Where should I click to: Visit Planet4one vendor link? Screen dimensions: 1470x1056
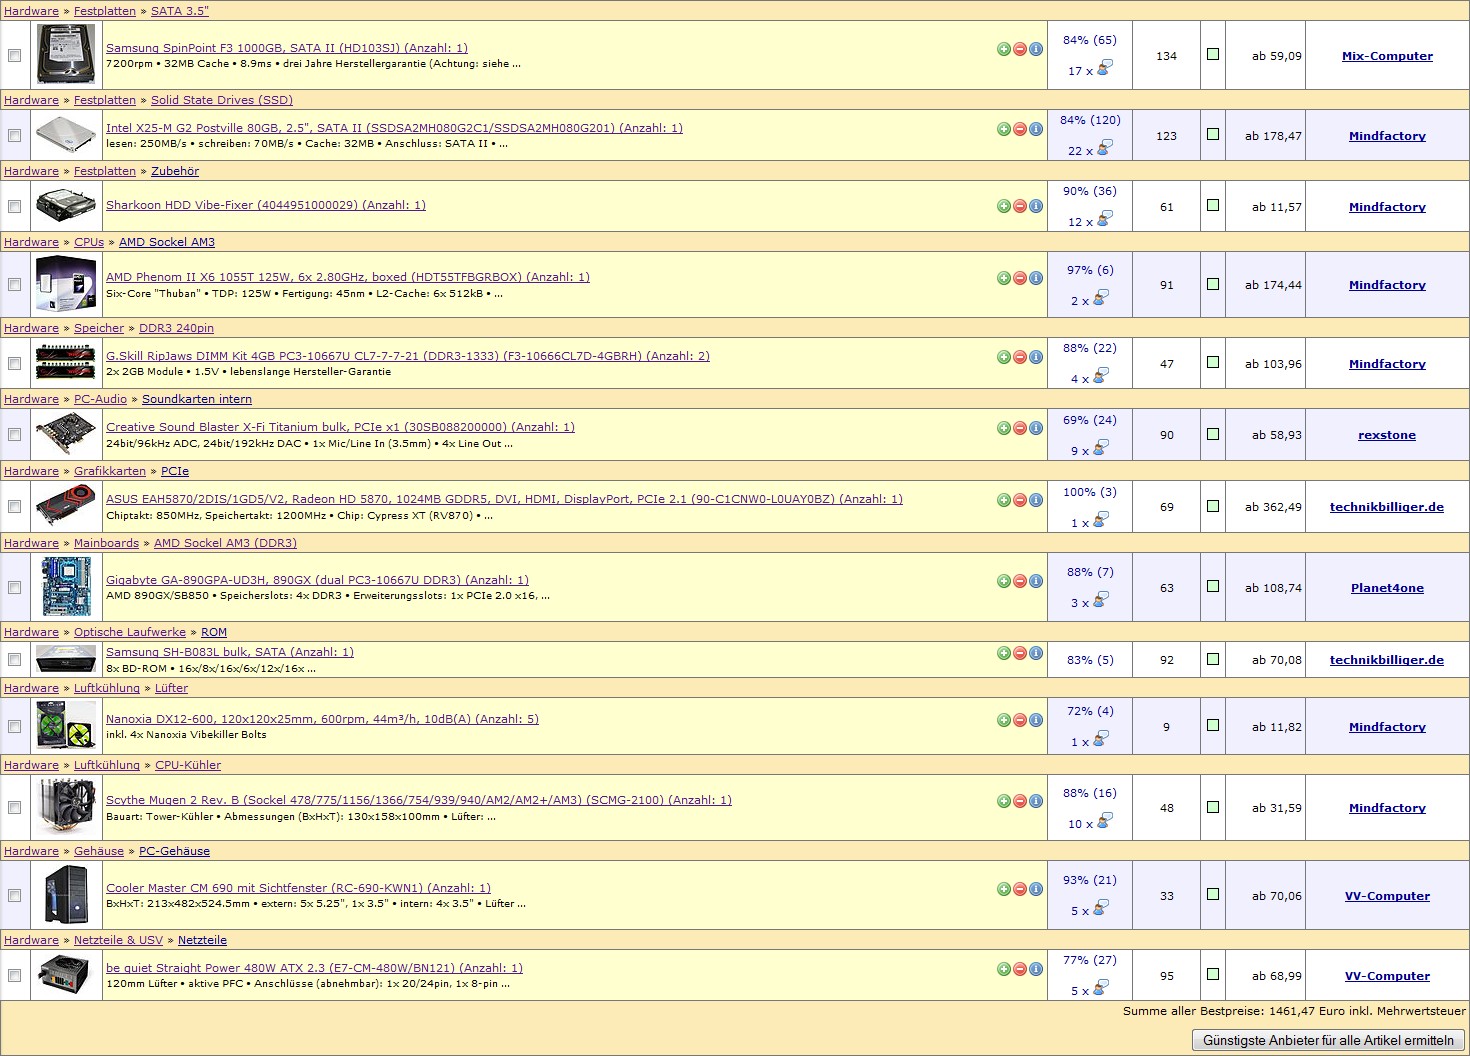(x=1387, y=588)
